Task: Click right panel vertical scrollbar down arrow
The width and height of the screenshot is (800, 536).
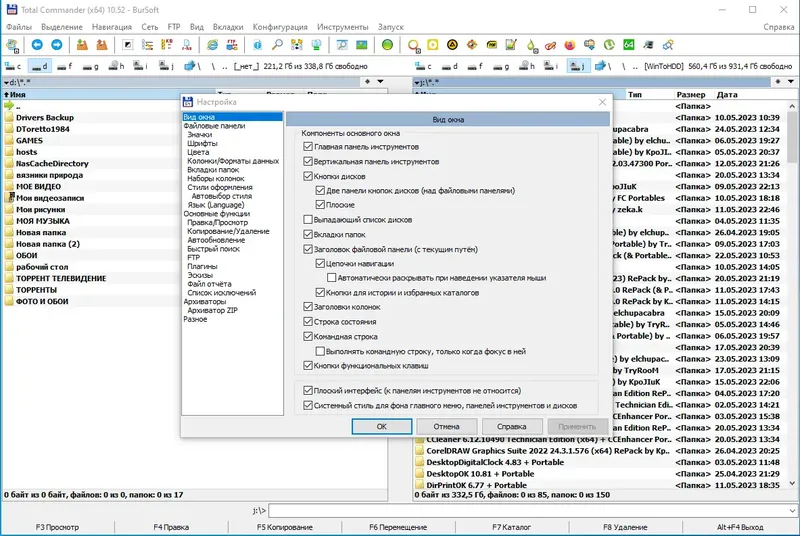Action: [x=792, y=483]
